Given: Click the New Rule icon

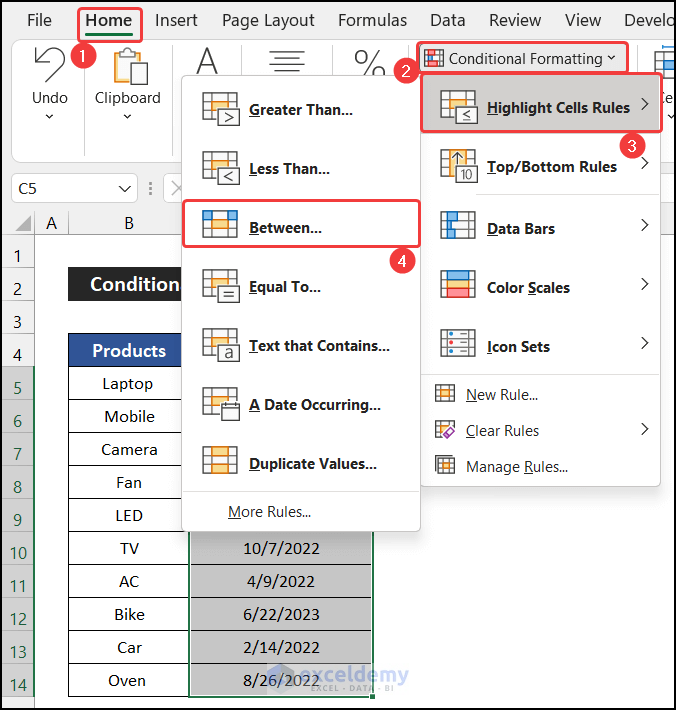Looking at the screenshot, I should (x=445, y=393).
